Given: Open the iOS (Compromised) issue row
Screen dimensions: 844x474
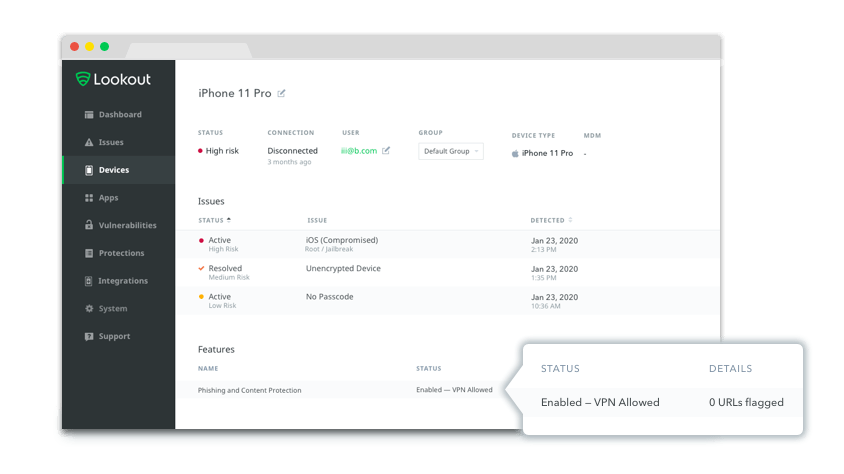Looking at the screenshot, I should click(341, 240).
